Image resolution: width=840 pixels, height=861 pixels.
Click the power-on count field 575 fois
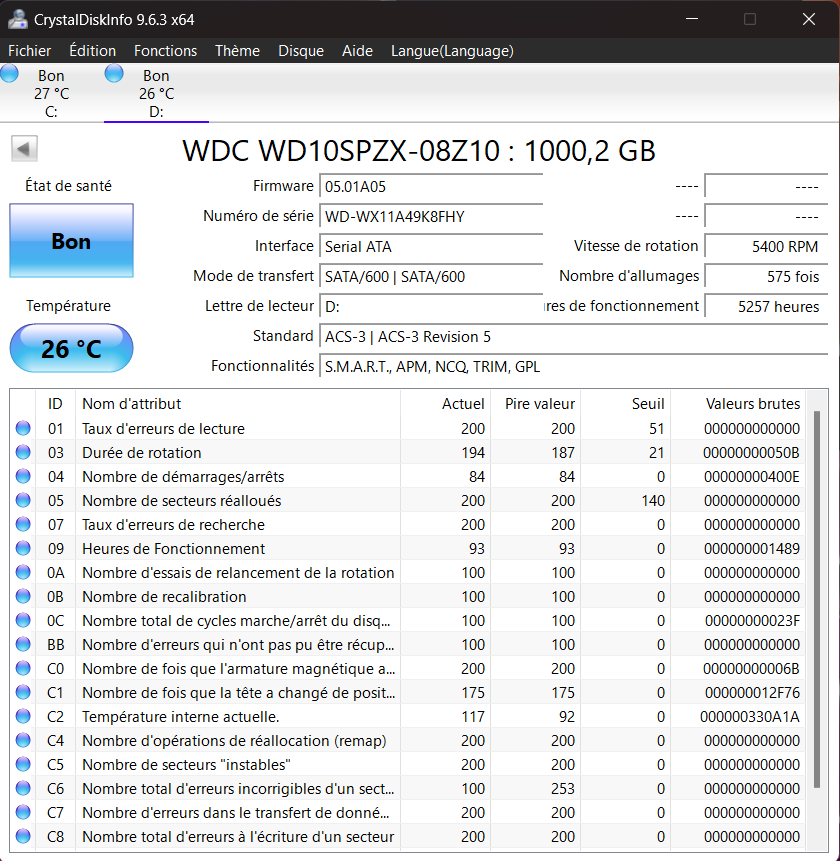tap(766, 276)
